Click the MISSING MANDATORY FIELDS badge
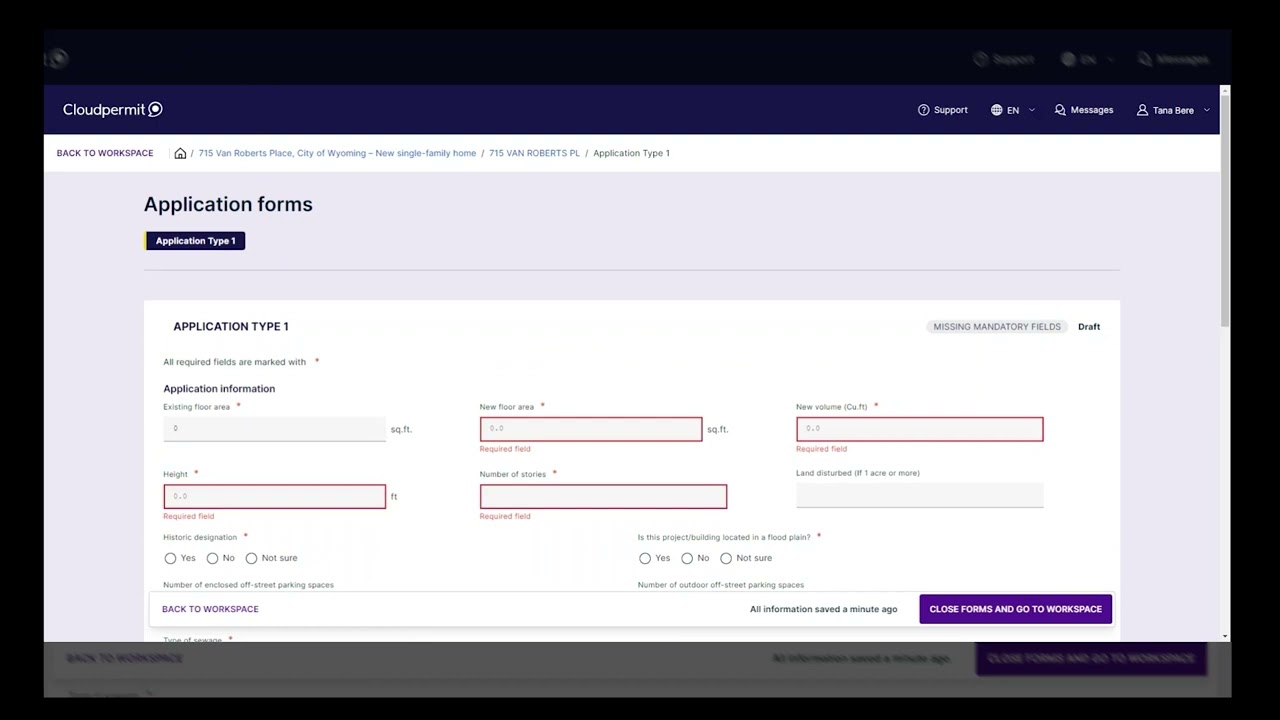Screen dimensions: 1280x720 tap(997, 327)
